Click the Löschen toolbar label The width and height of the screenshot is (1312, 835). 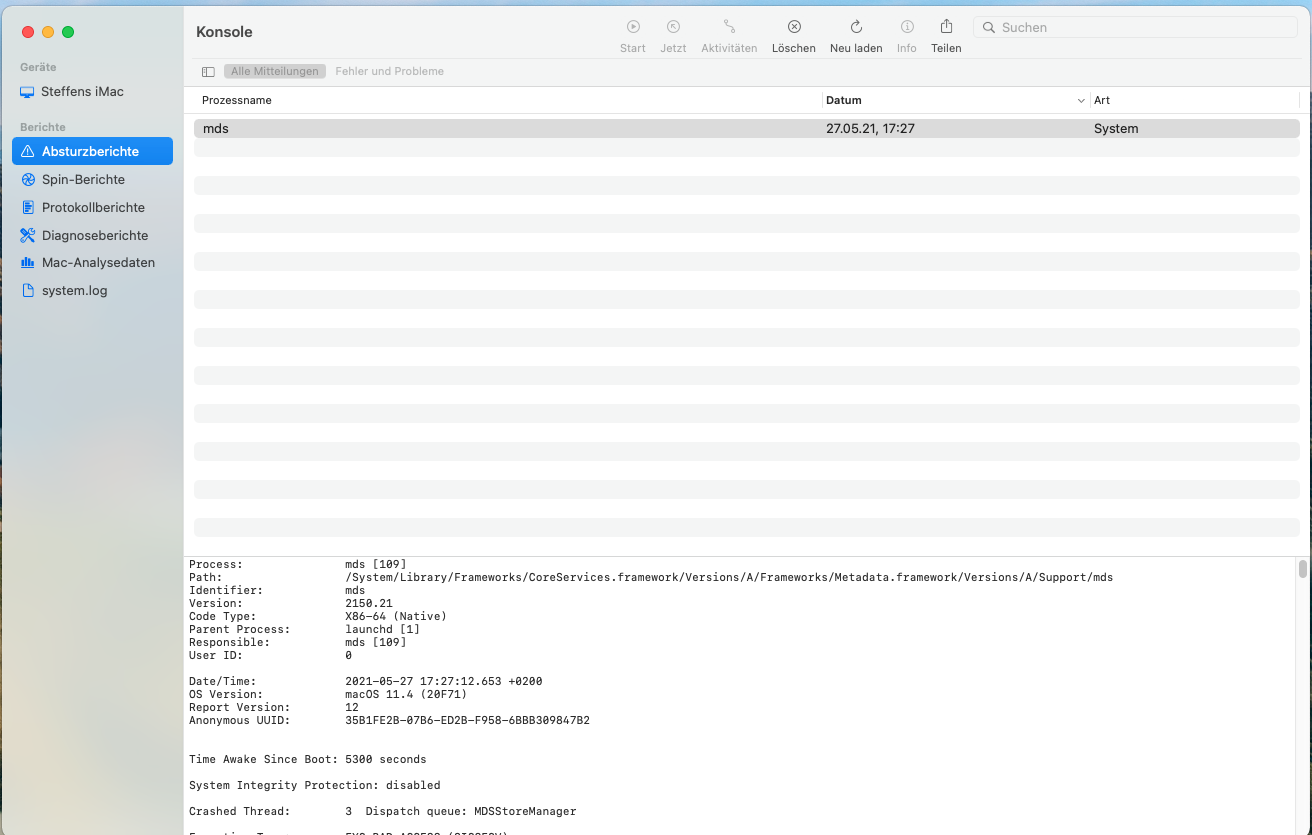click(794, 48)
